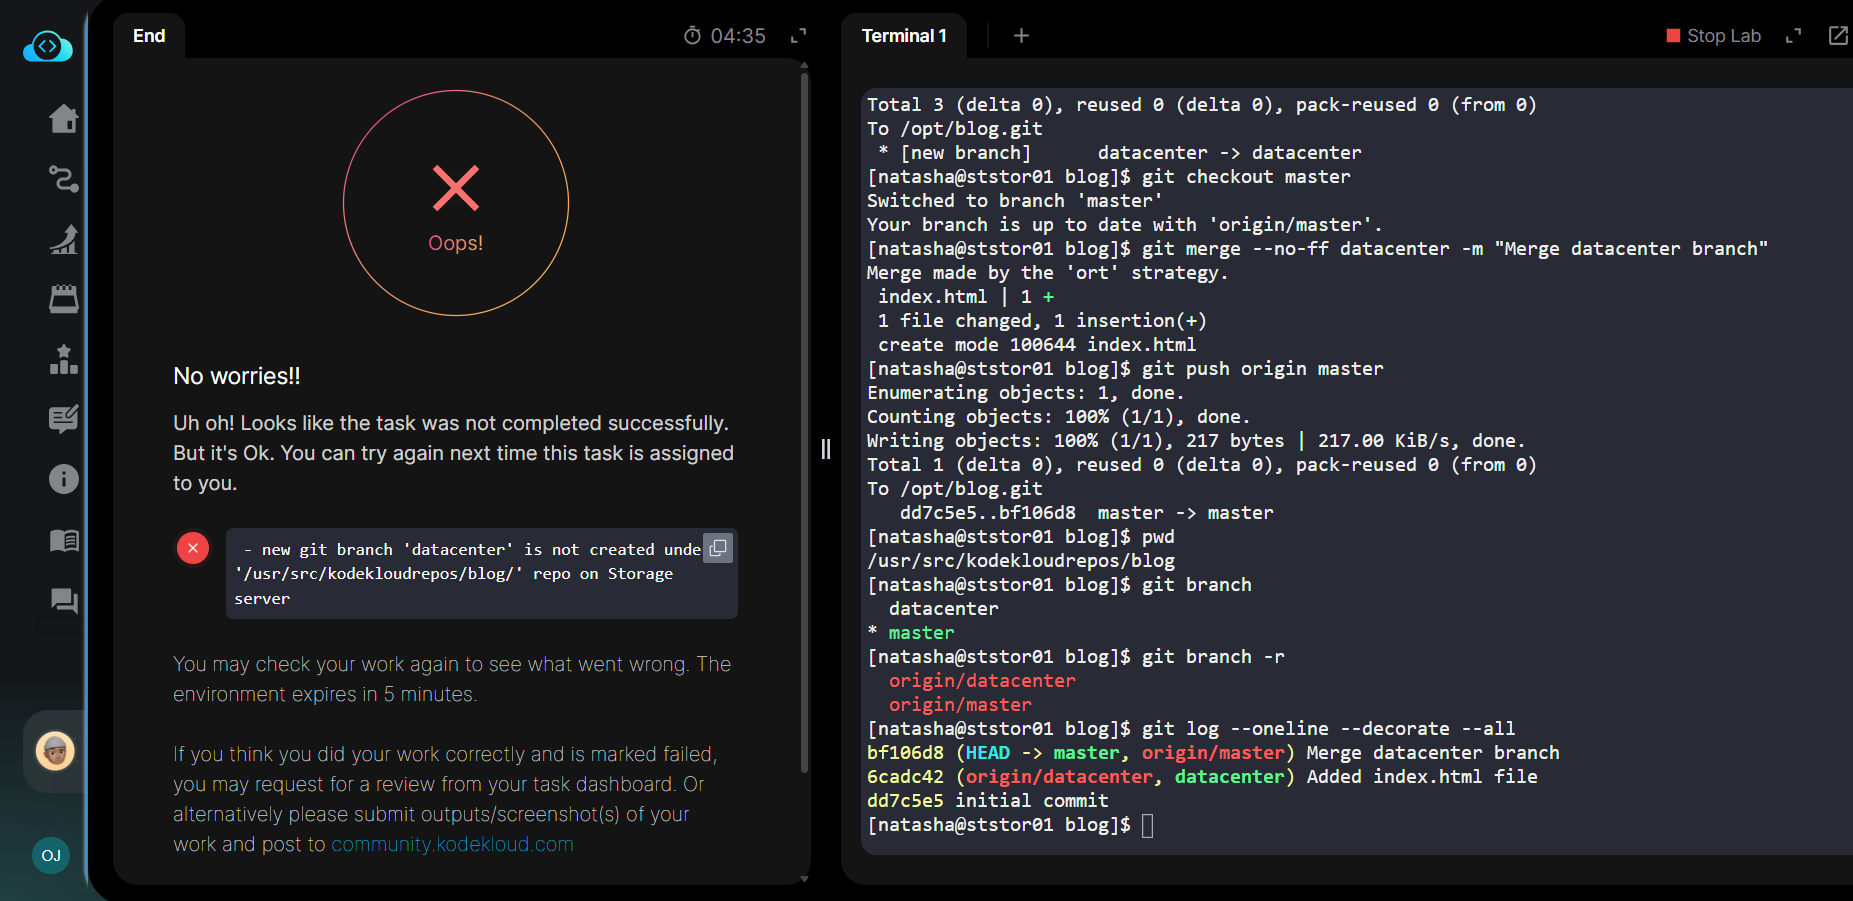Screen dimensions: 1853x901
Task: Open the learning path route icon
Action: [63, 179]
